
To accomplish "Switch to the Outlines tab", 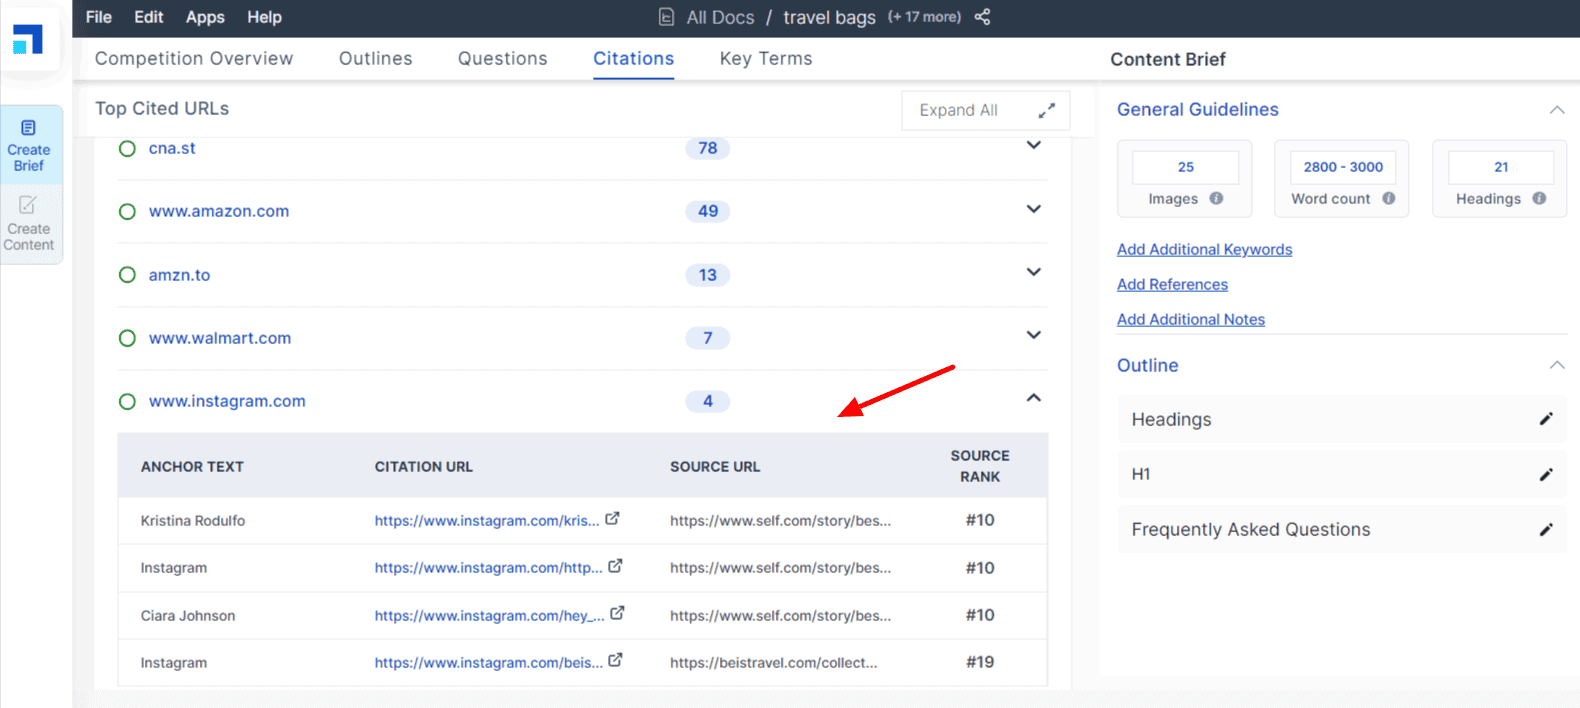I will click(x=375, y=58).
